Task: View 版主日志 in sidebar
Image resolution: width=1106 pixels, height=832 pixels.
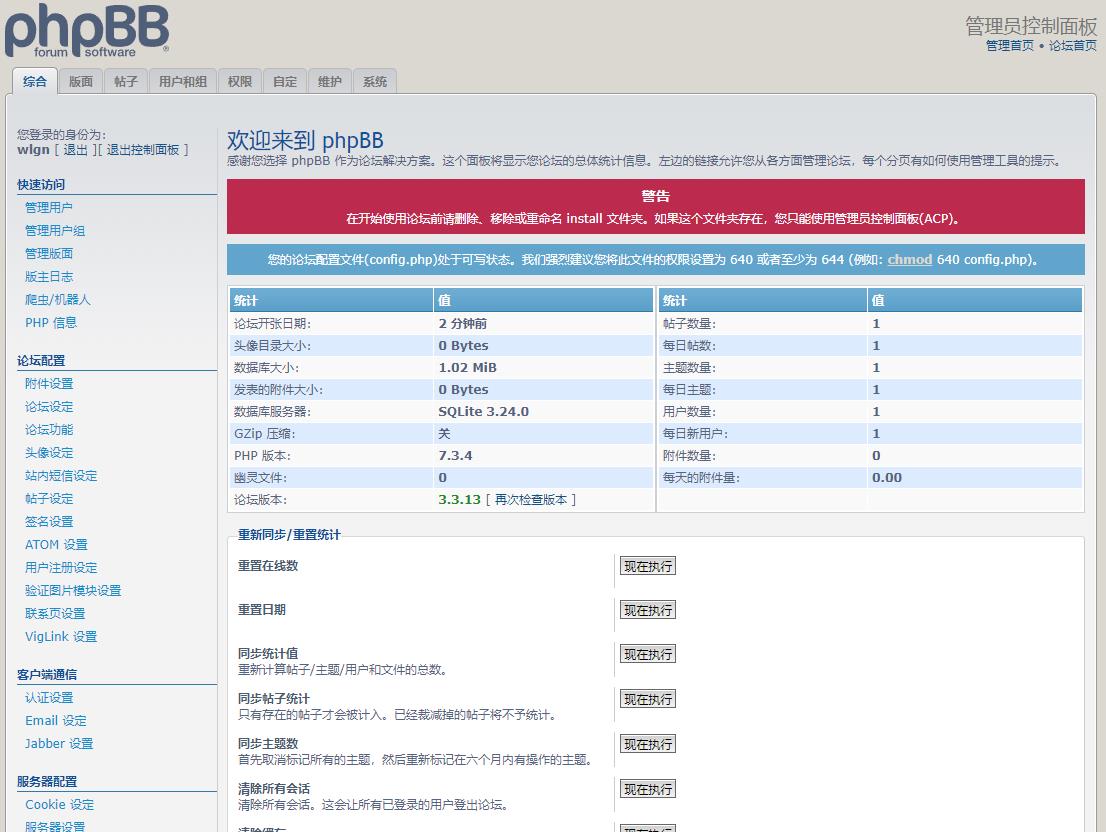Action: tap(49, 276)
